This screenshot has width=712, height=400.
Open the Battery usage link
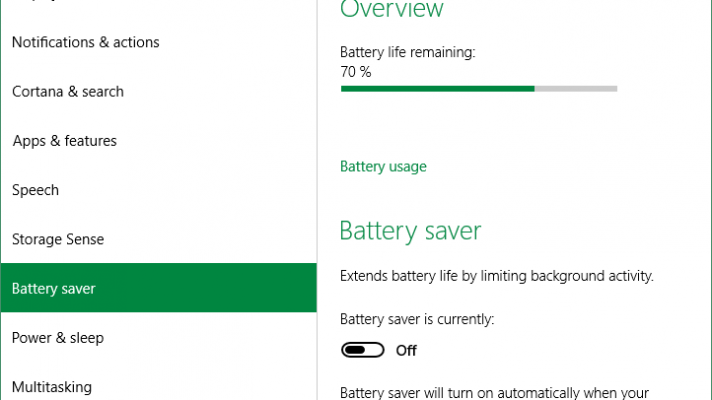(x=383, y=167)
